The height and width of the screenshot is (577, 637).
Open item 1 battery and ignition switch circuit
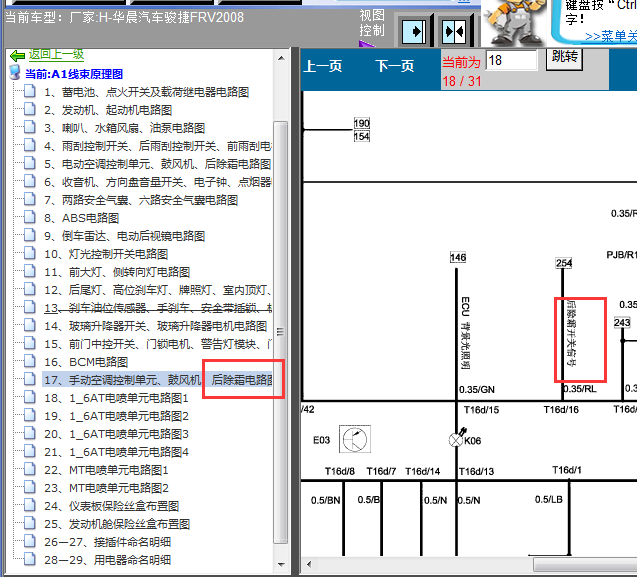(146, 92)
